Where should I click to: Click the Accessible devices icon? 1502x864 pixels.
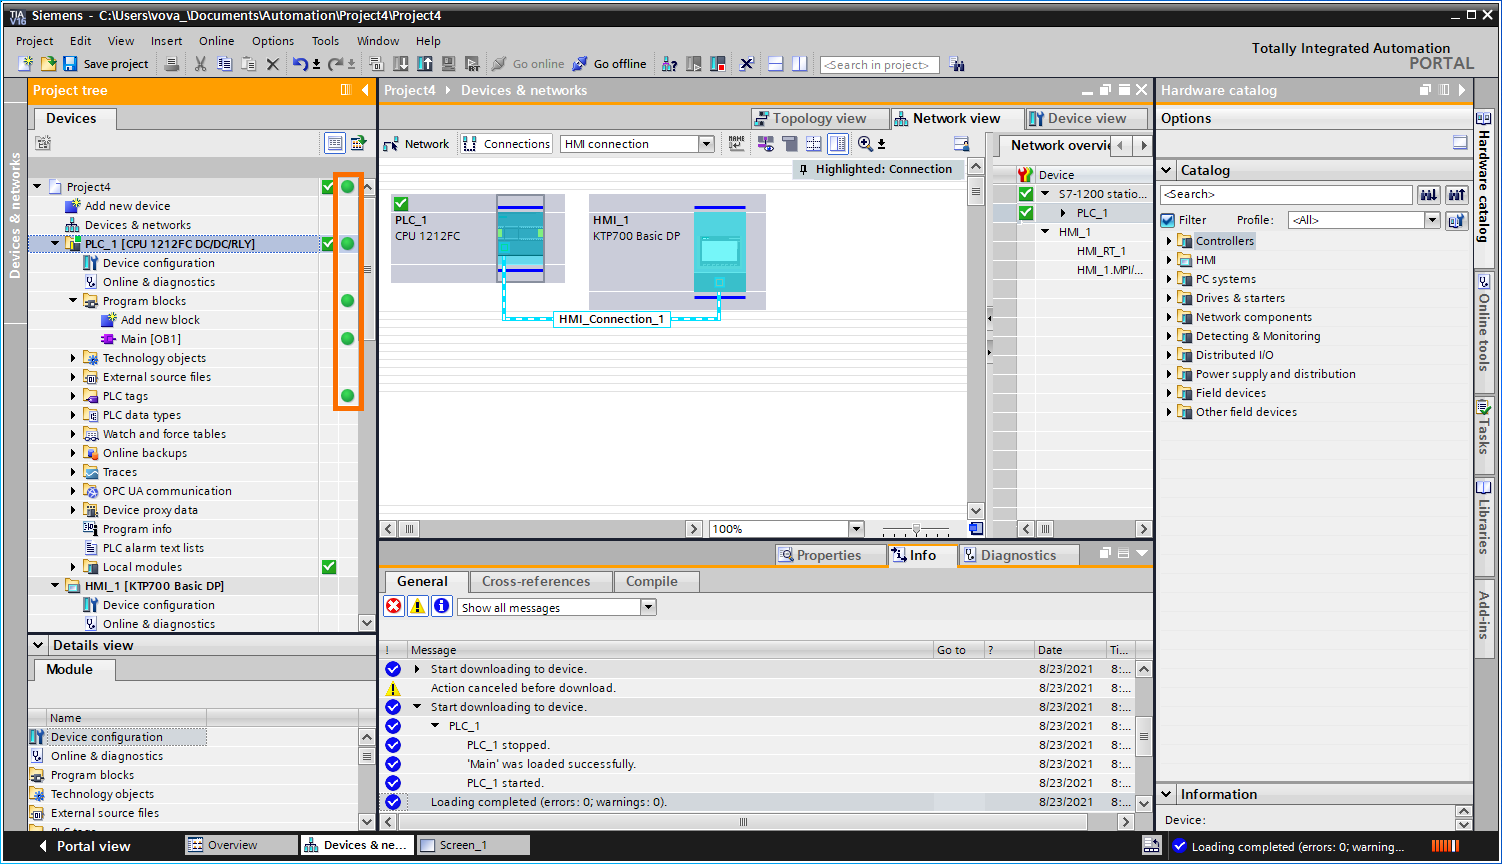tap(670, 64)
